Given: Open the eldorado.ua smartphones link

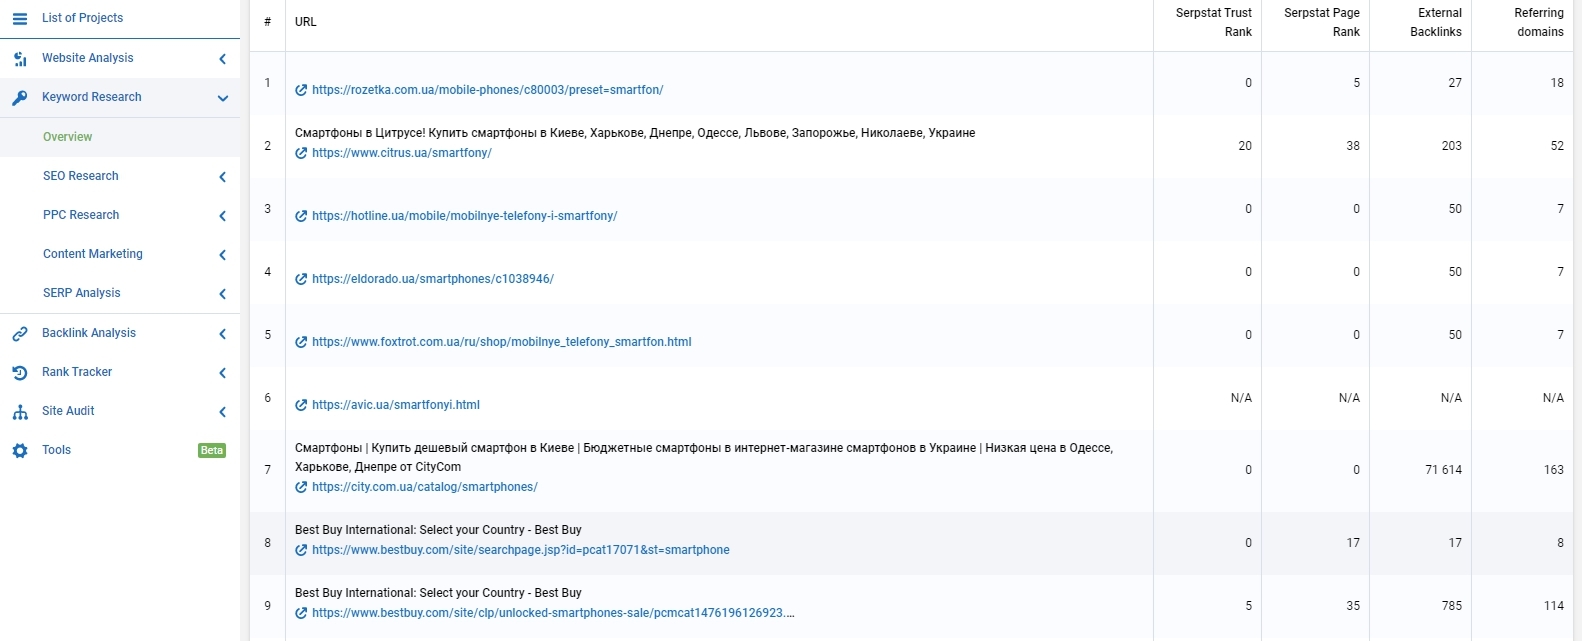Looking at the screenshot, I should click(433, 279).
